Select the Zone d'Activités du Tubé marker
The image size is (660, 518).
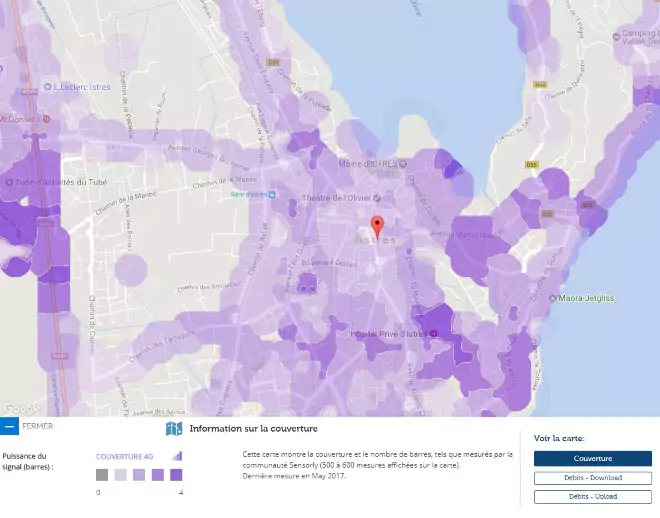click(x=8, y=182)
